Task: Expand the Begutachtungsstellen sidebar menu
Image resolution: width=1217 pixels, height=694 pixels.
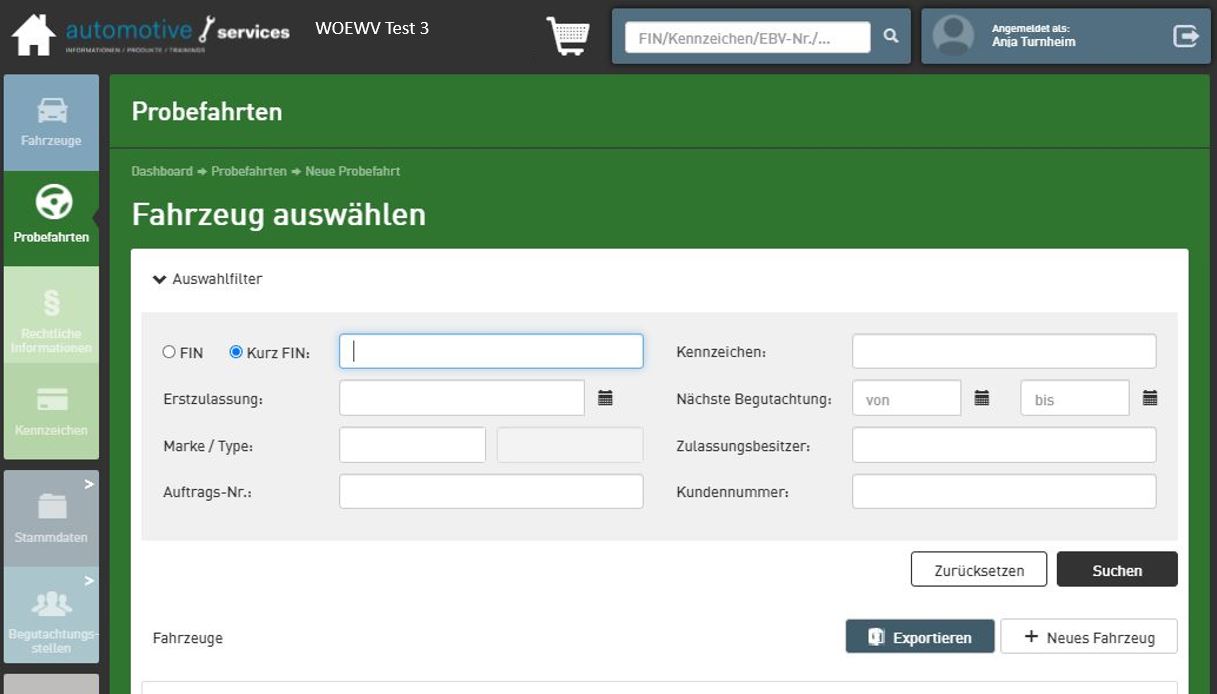Action: [51, 615]
